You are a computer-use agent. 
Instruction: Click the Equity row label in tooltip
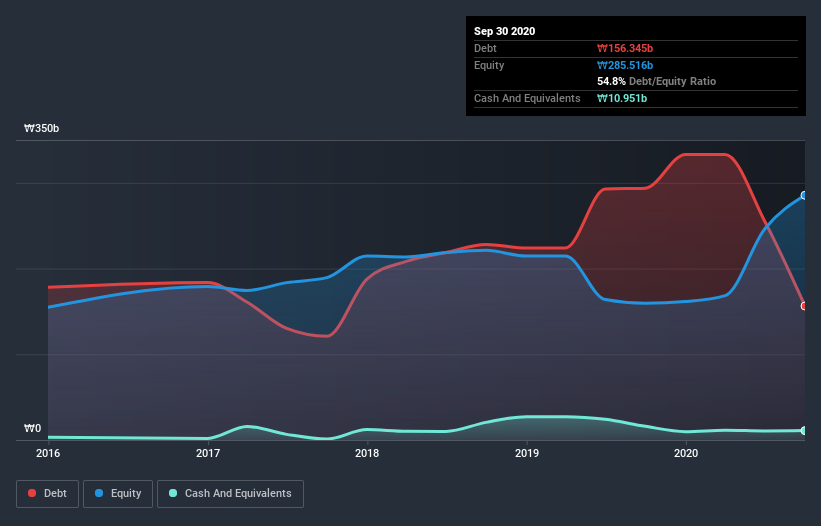(x=489, y=65)
